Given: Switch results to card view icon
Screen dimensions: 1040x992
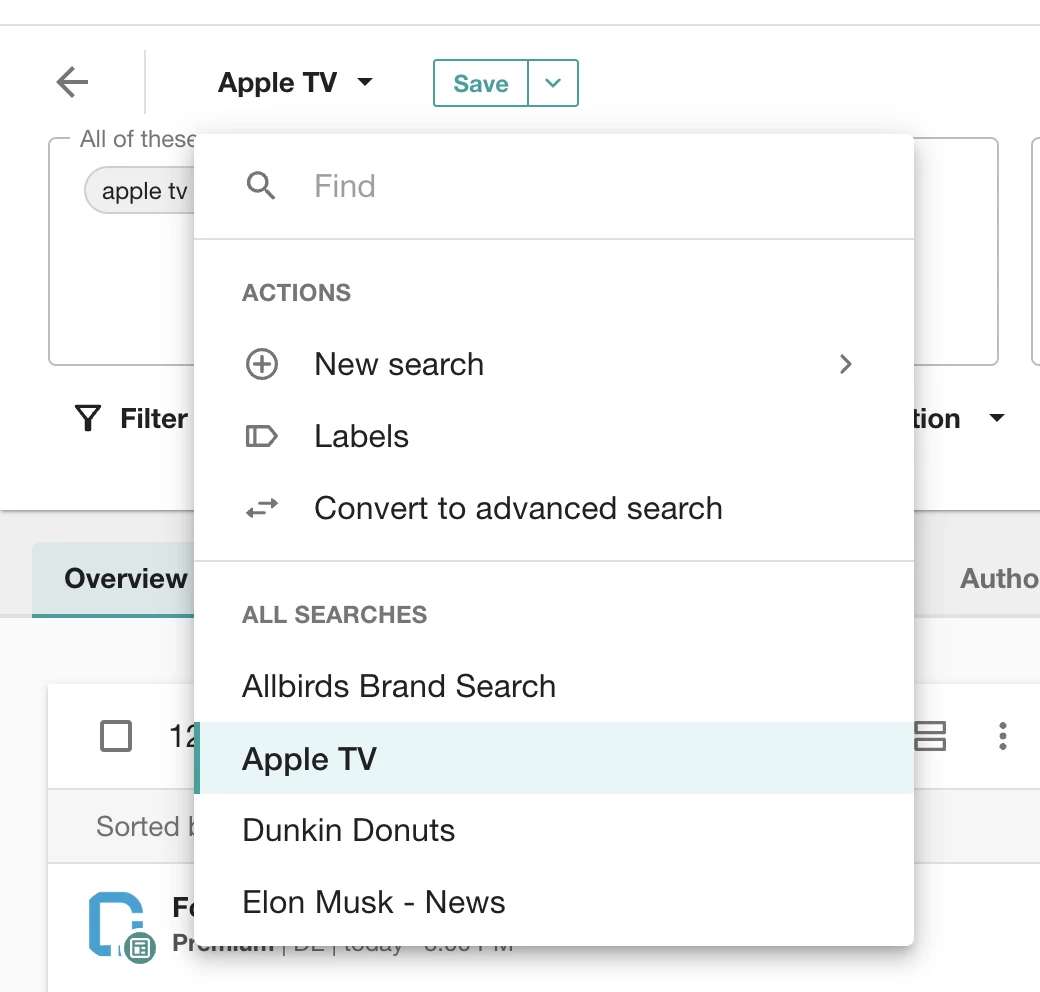Looking at the screenshot, I should click(x=930, y=736).
